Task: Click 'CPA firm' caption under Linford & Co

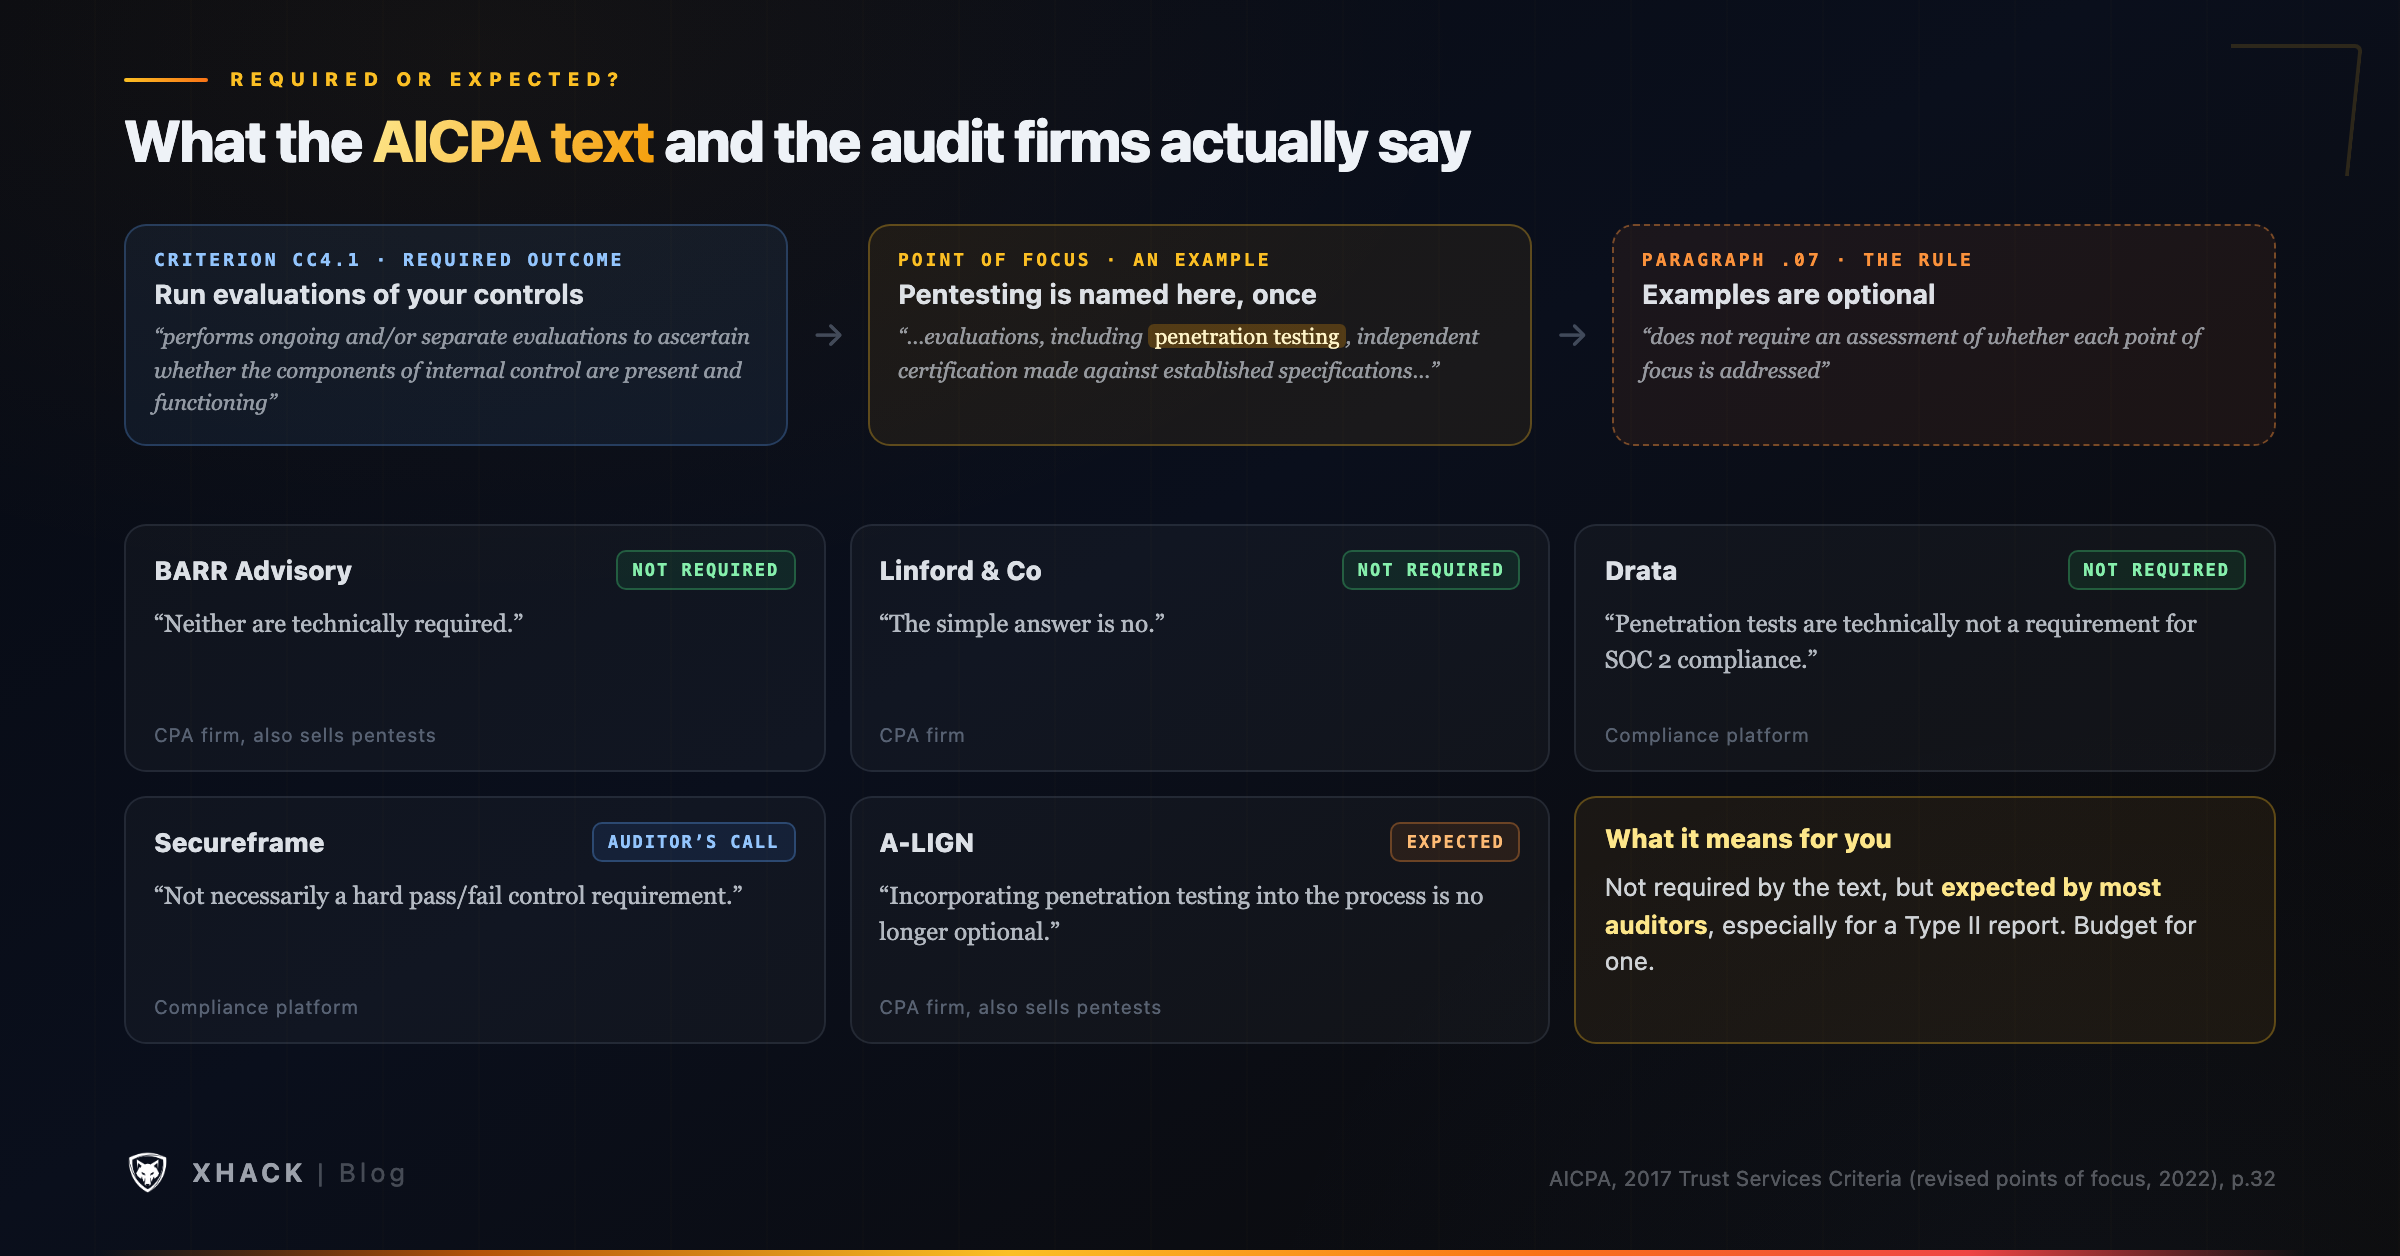Action: (x=922, y=735)
